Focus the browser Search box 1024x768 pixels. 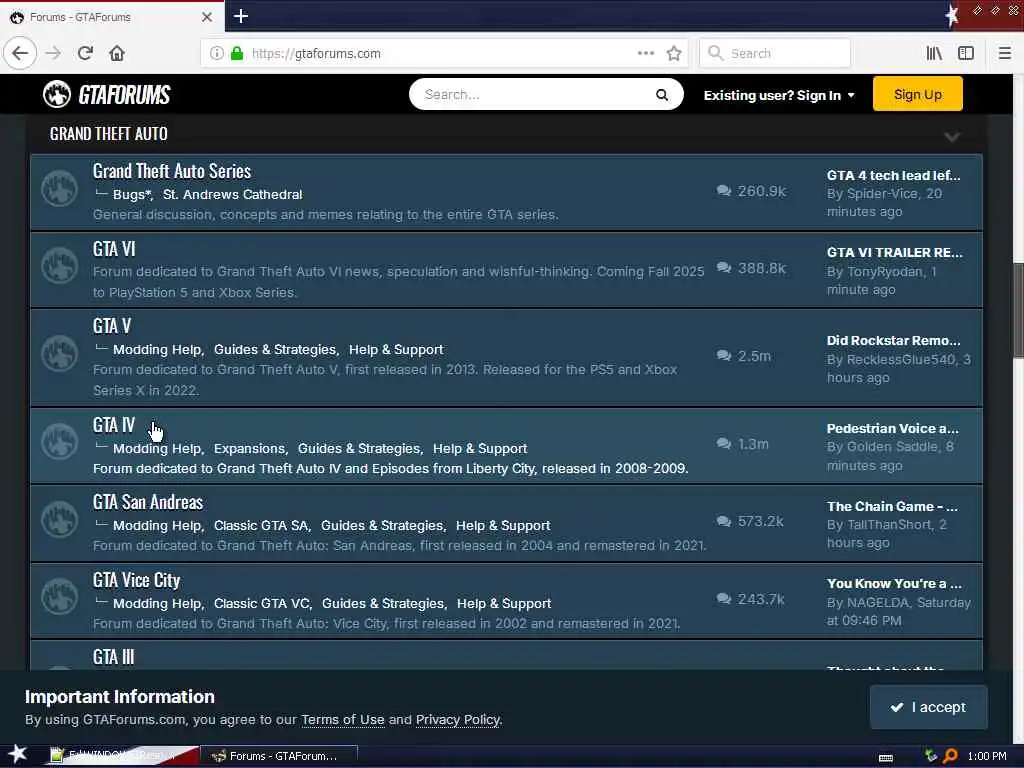(x=775, y=53)
